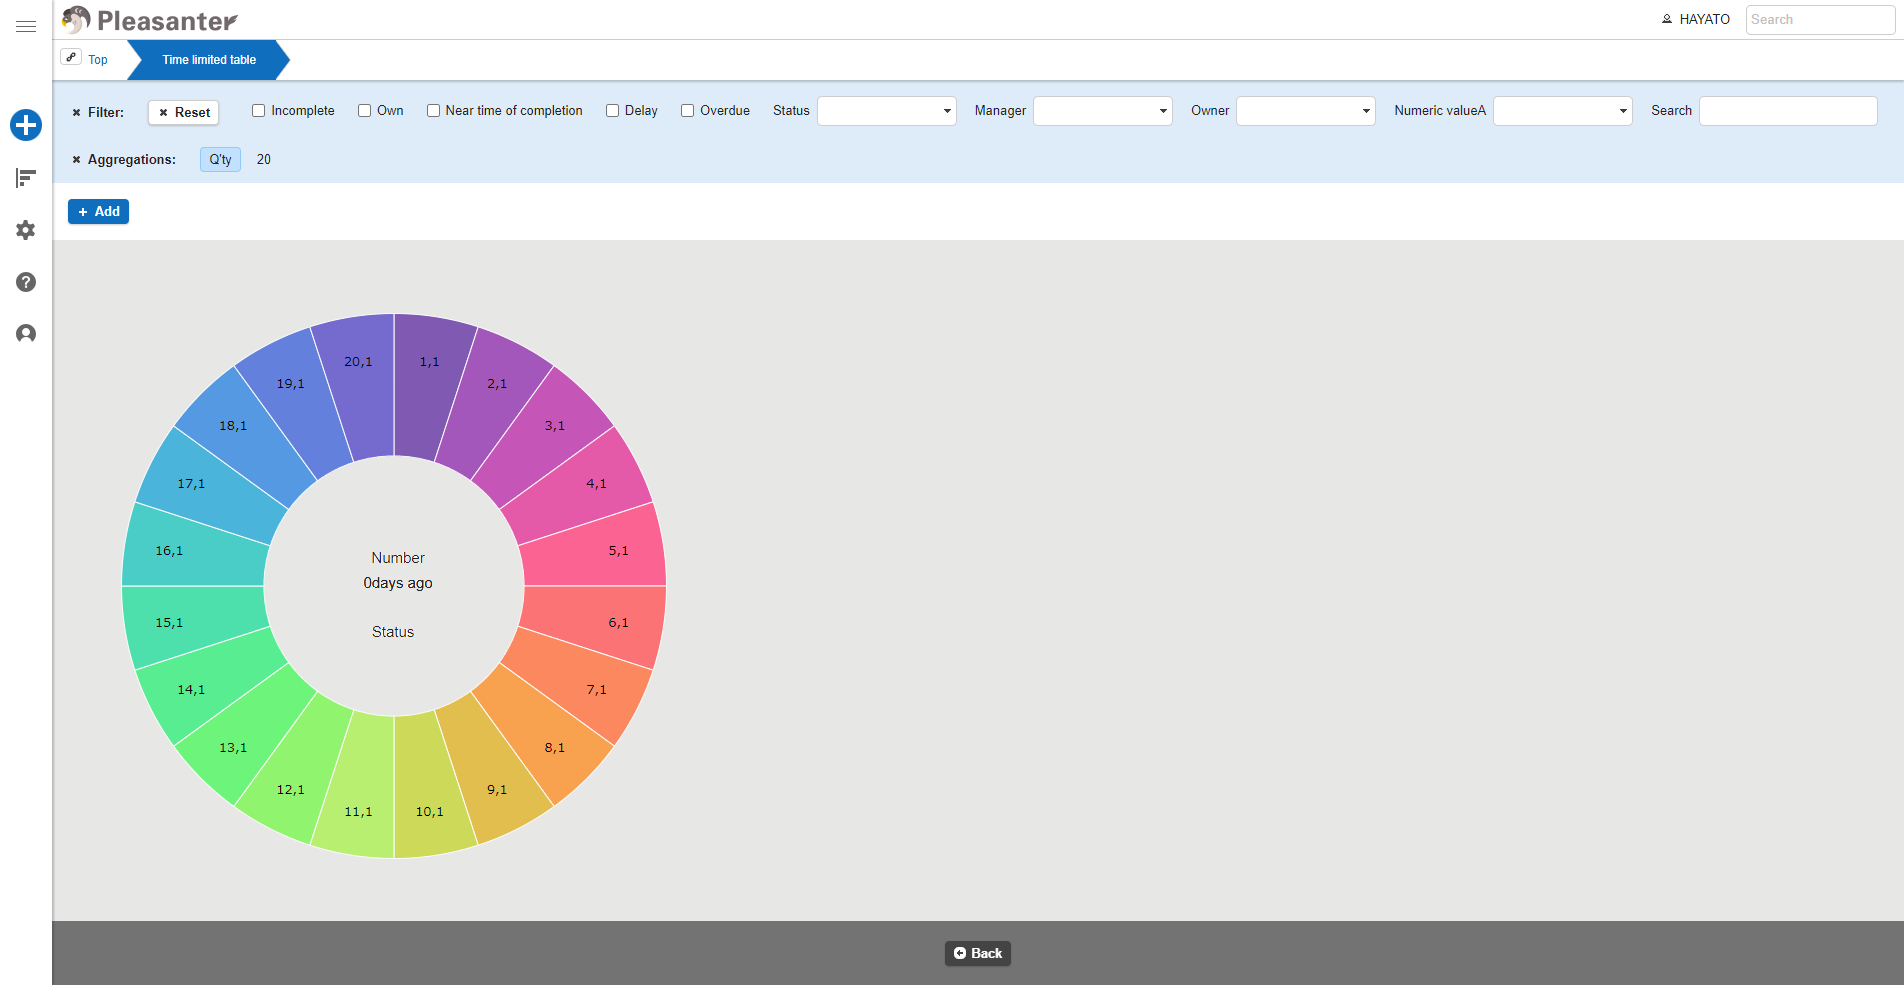This screenshot has height=985, width=1904.
Task: Enable the Overdue filter checkbox
Action: coord(688,111)
